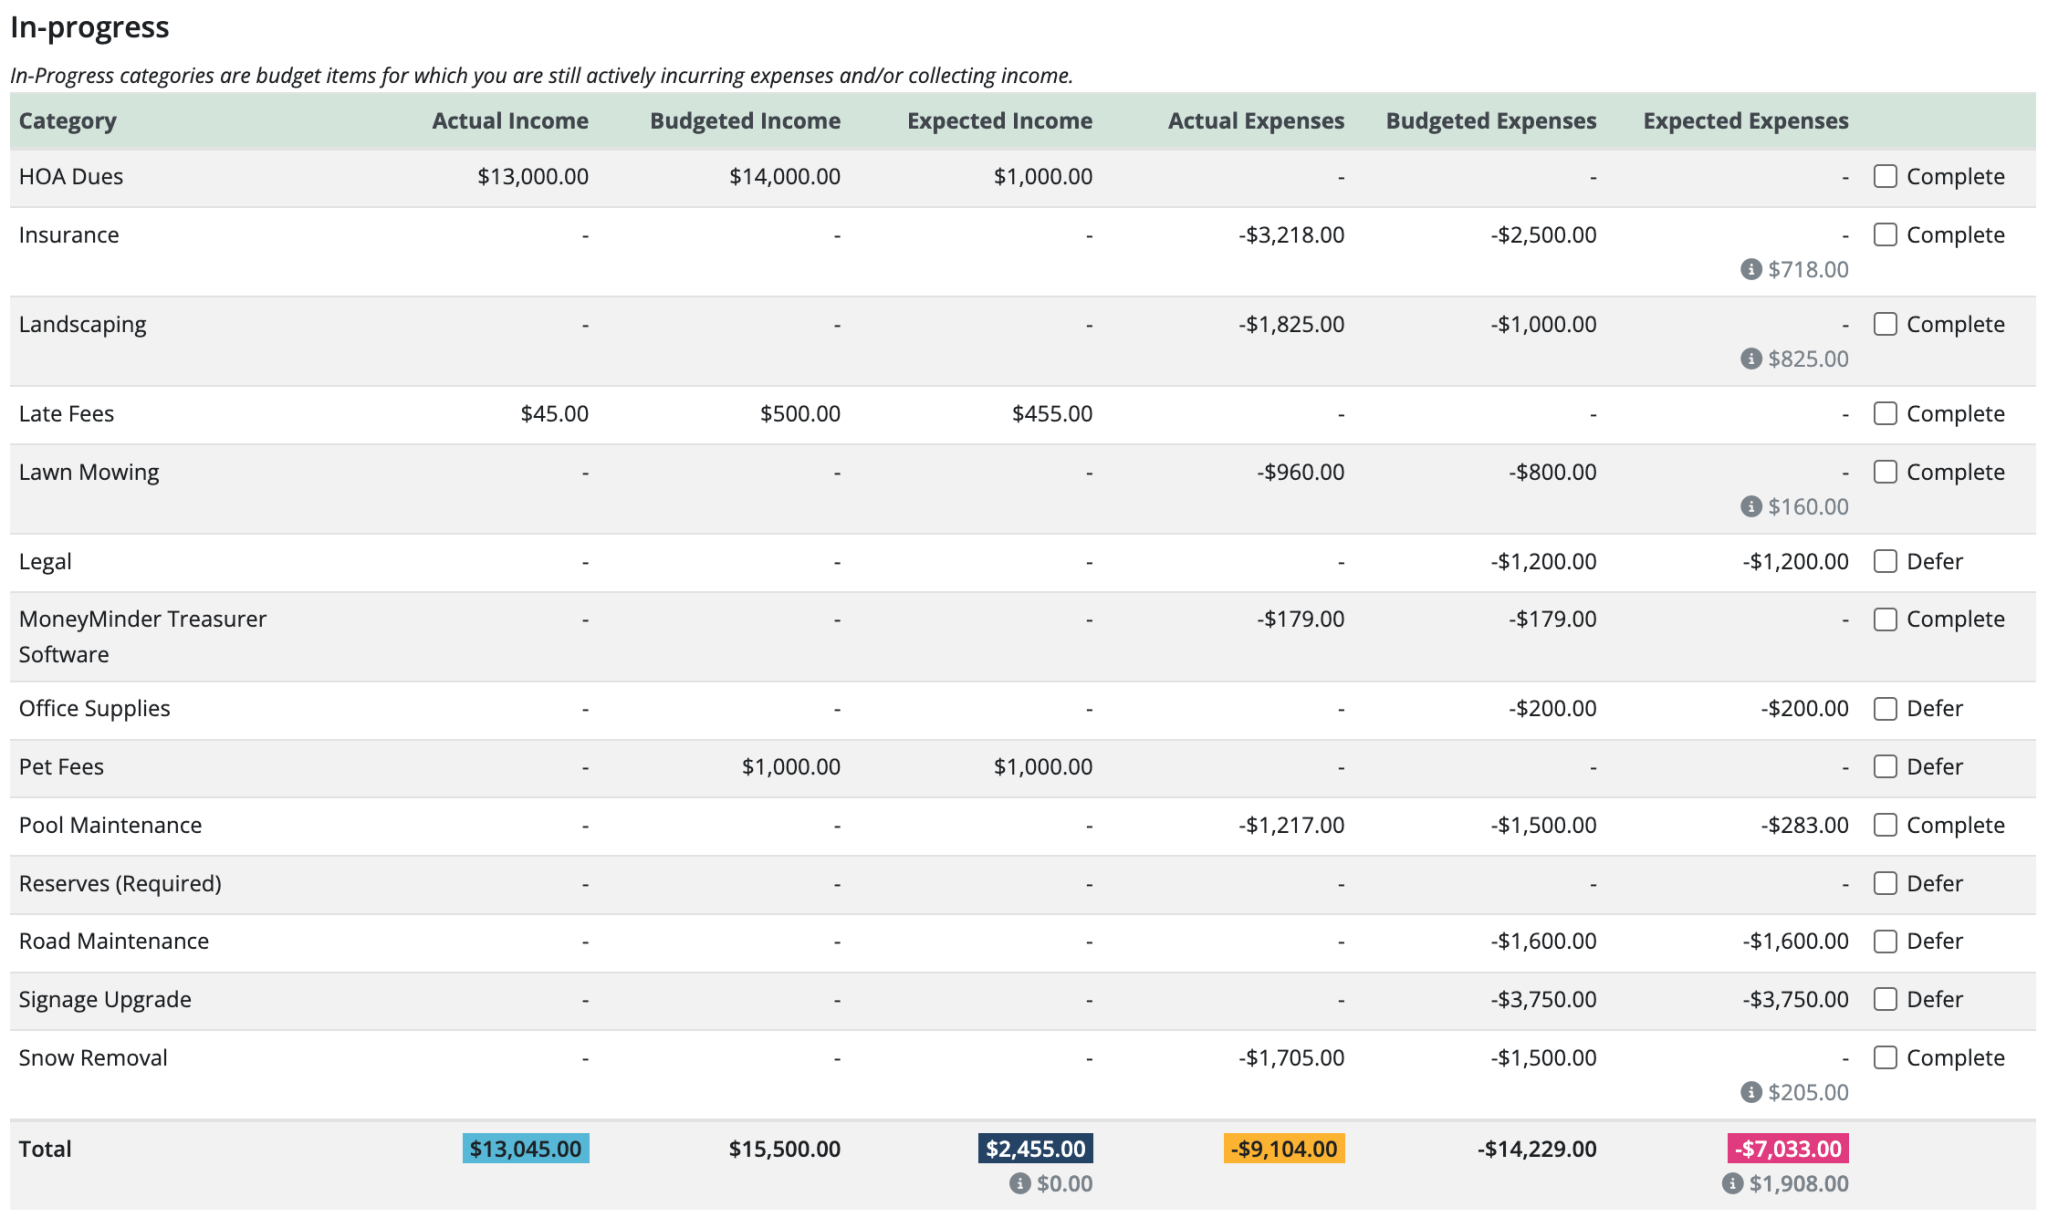
Task: Click the info icon beside Snow Removal's $205.00
Action: point(1751,1092)
